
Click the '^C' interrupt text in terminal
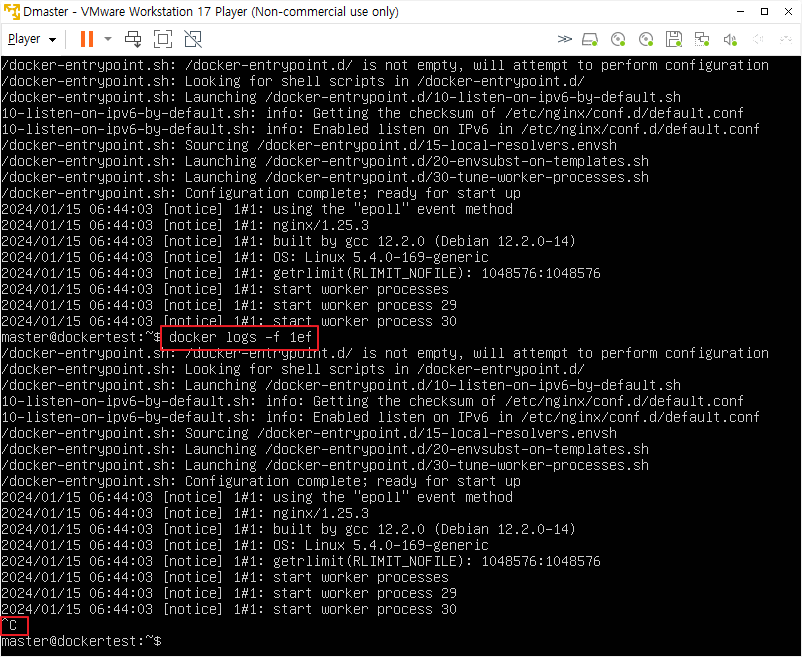[9, 625]
